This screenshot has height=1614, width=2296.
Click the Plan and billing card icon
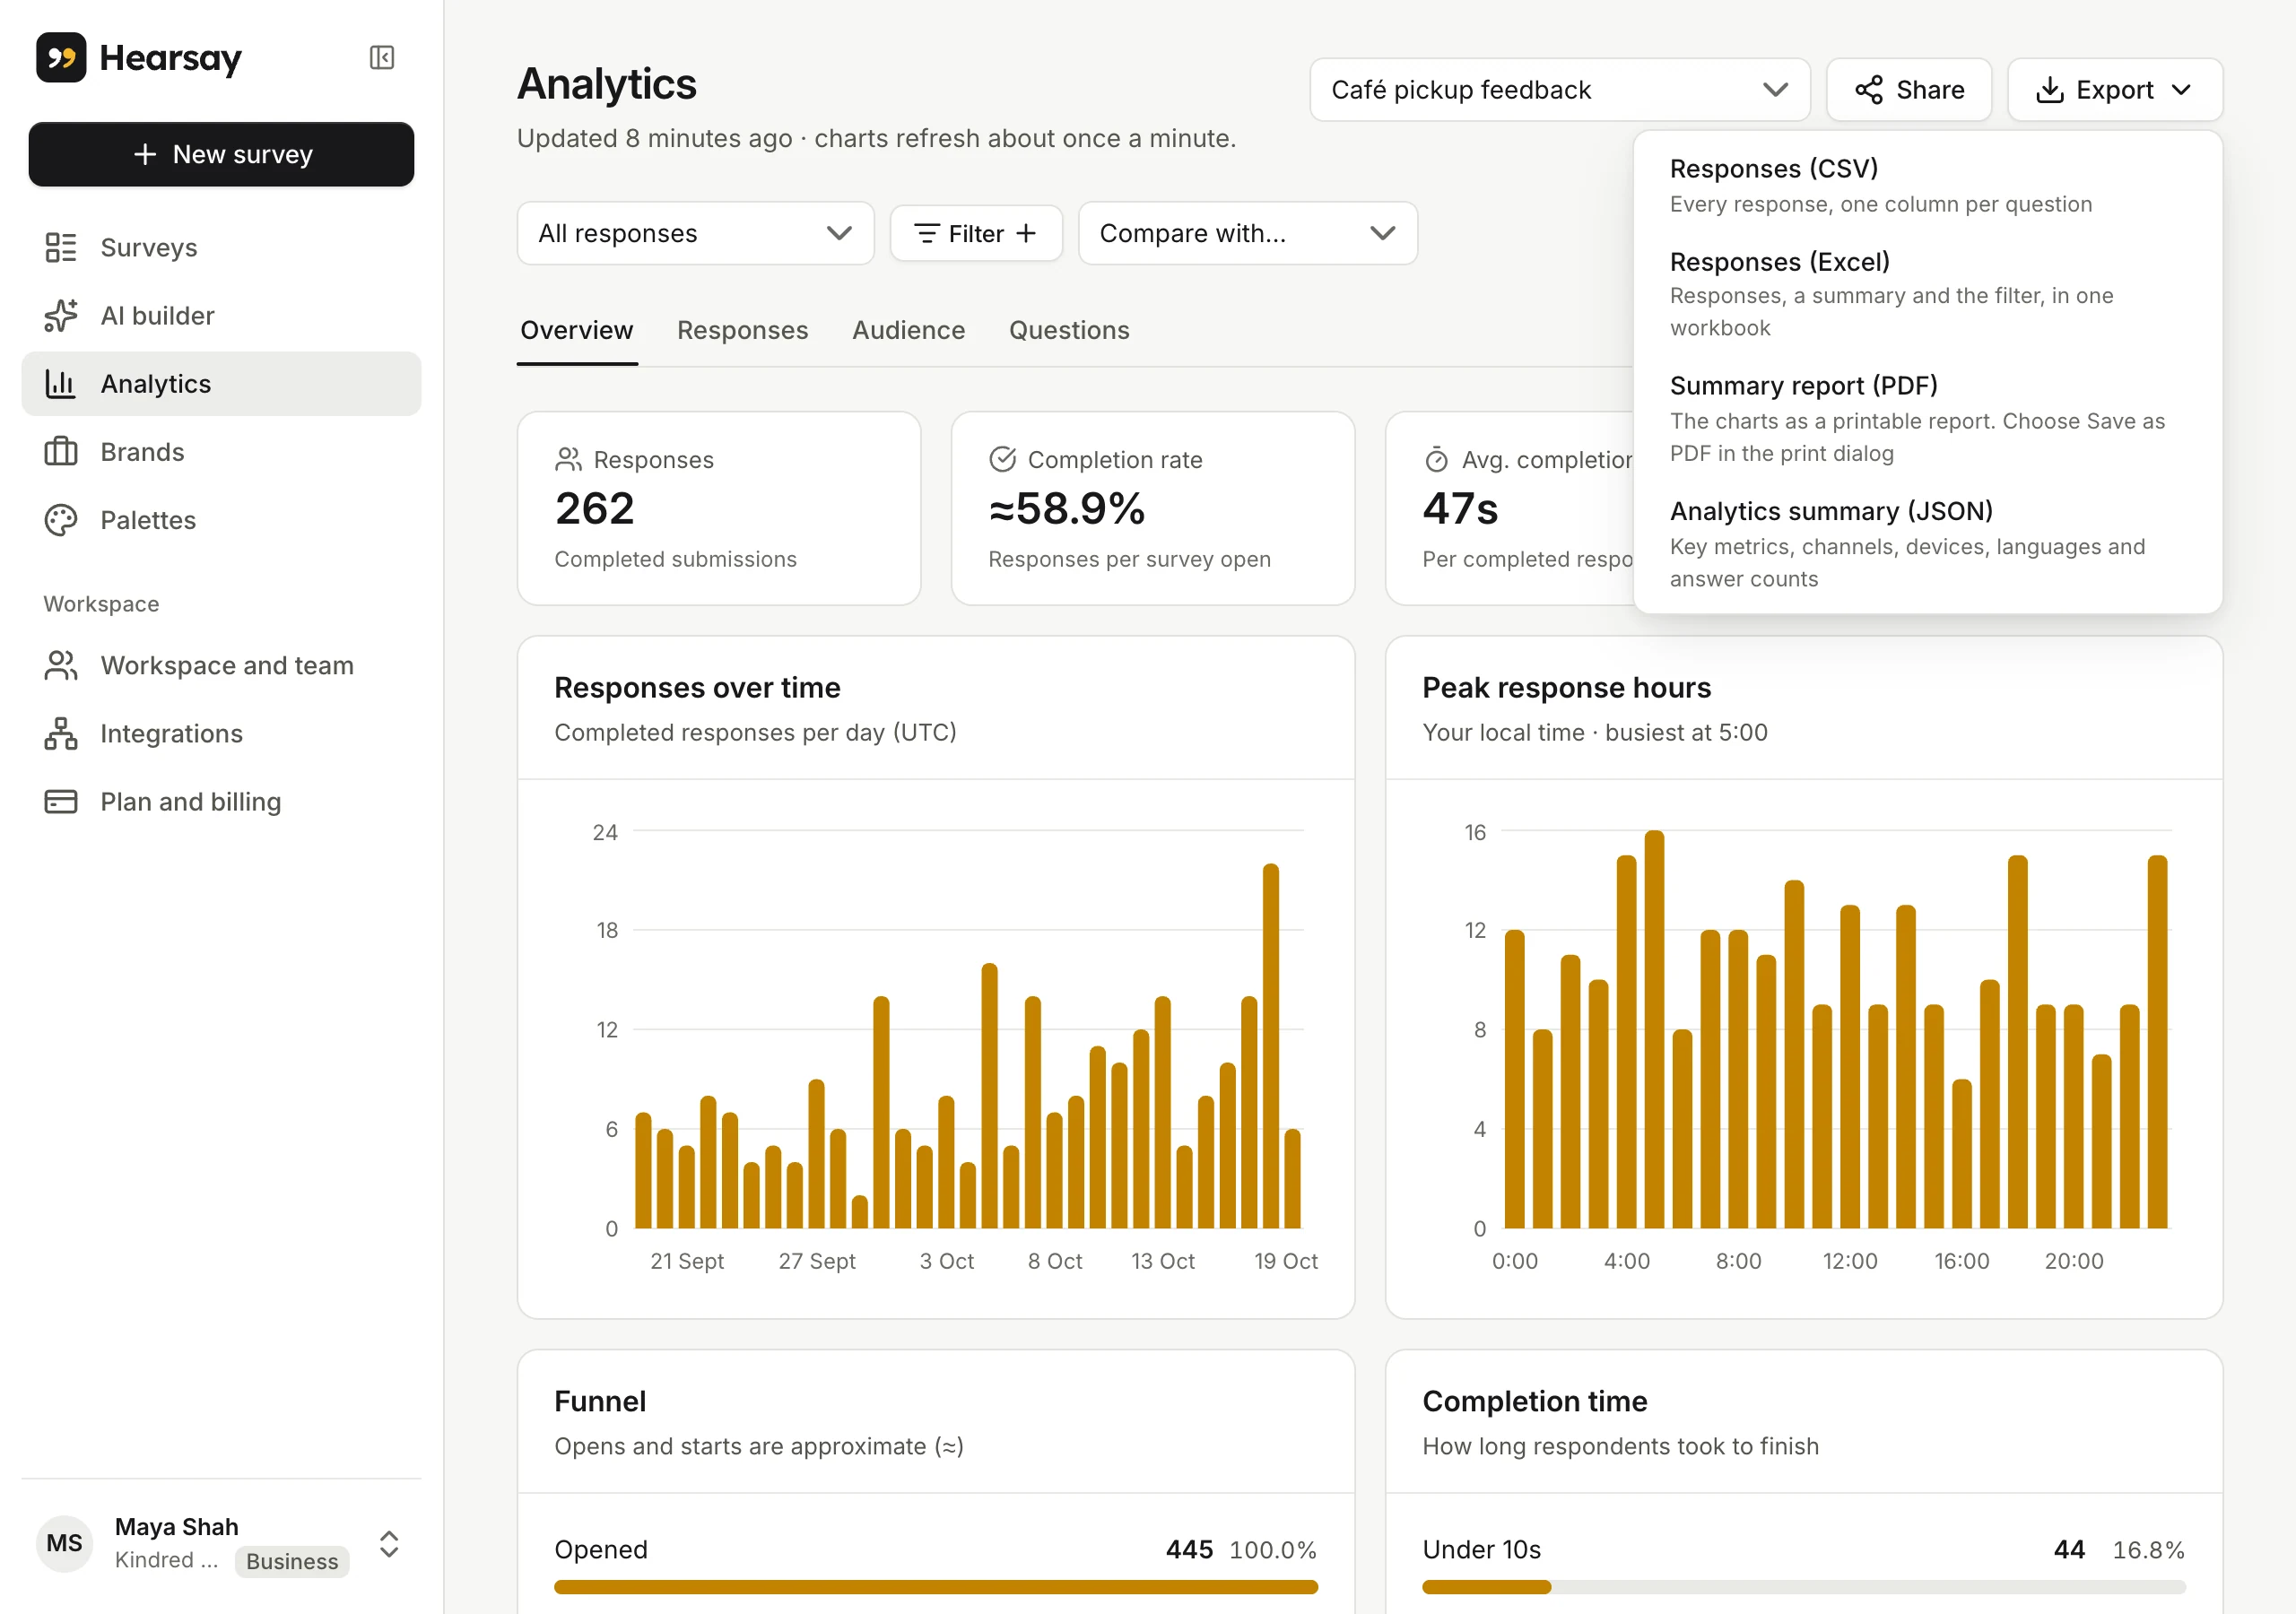click(61, 802)
